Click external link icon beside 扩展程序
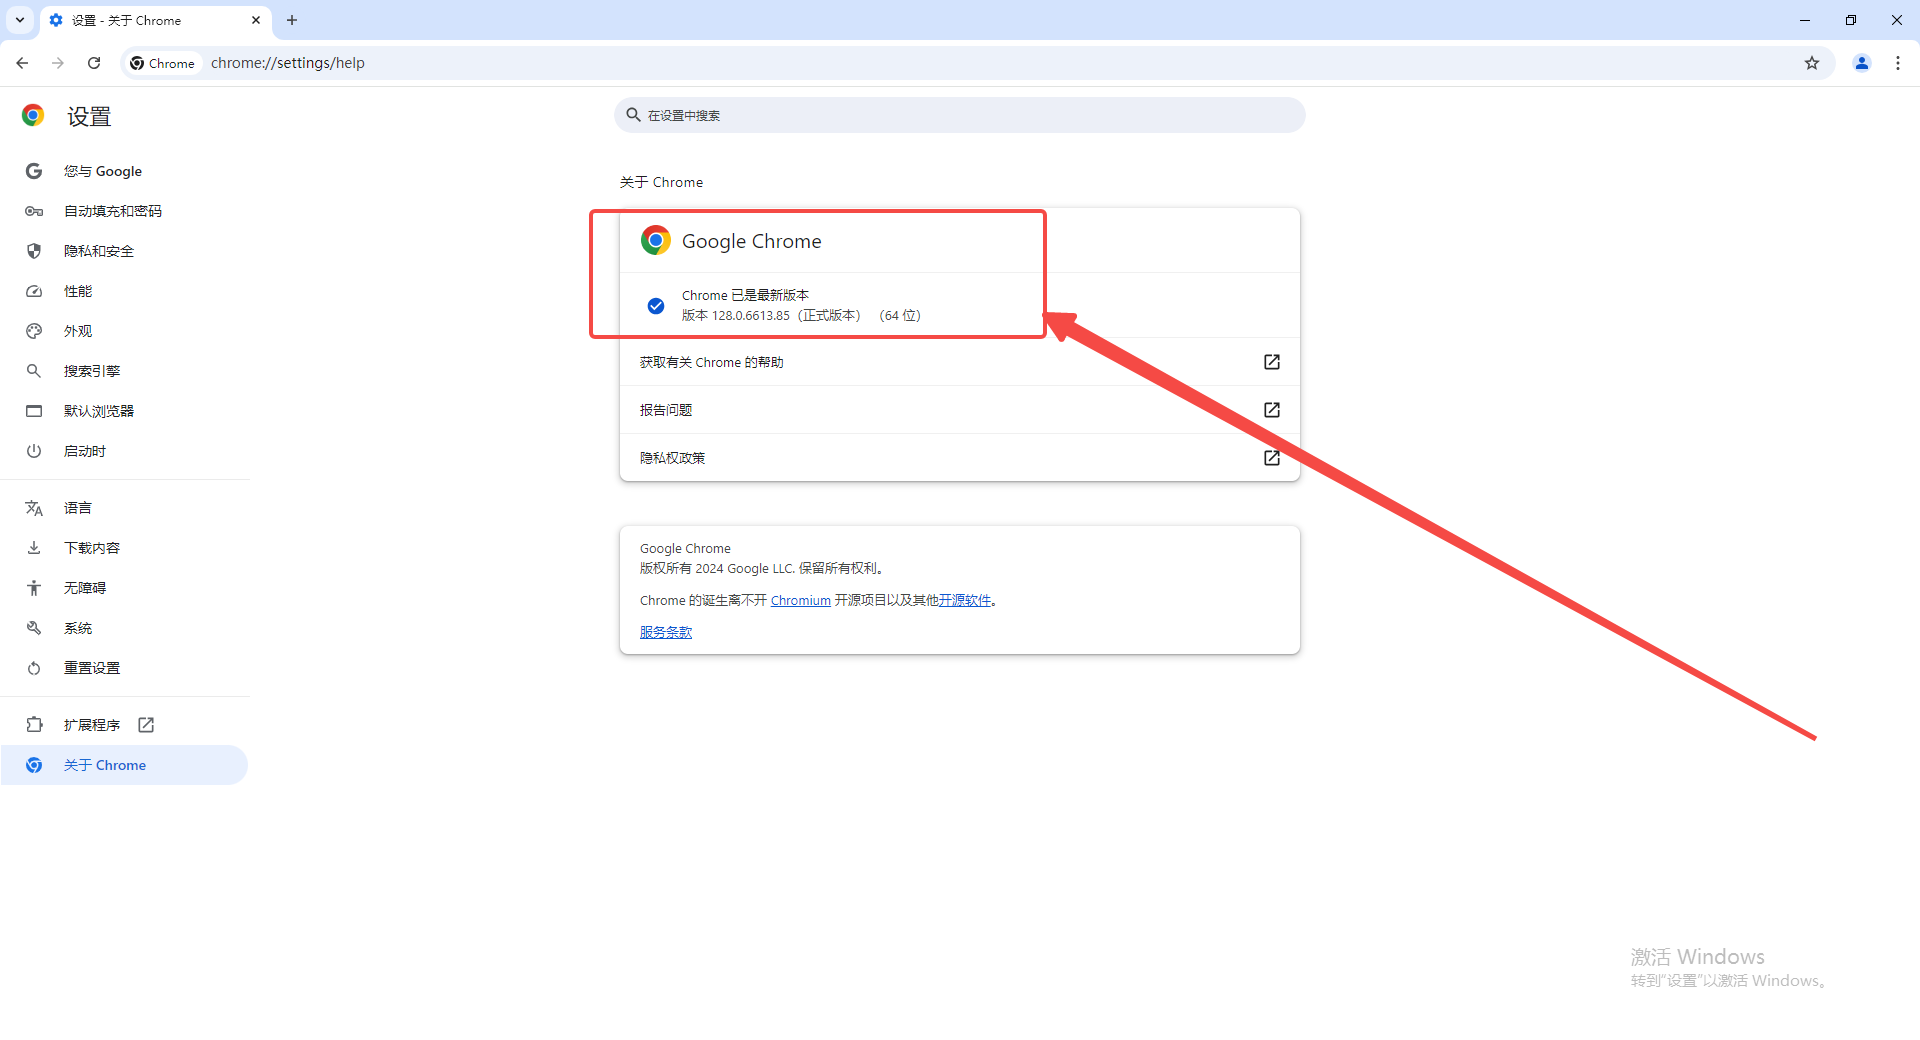This screenshot has height=1040, width=1920. click(x=146, y=725)
